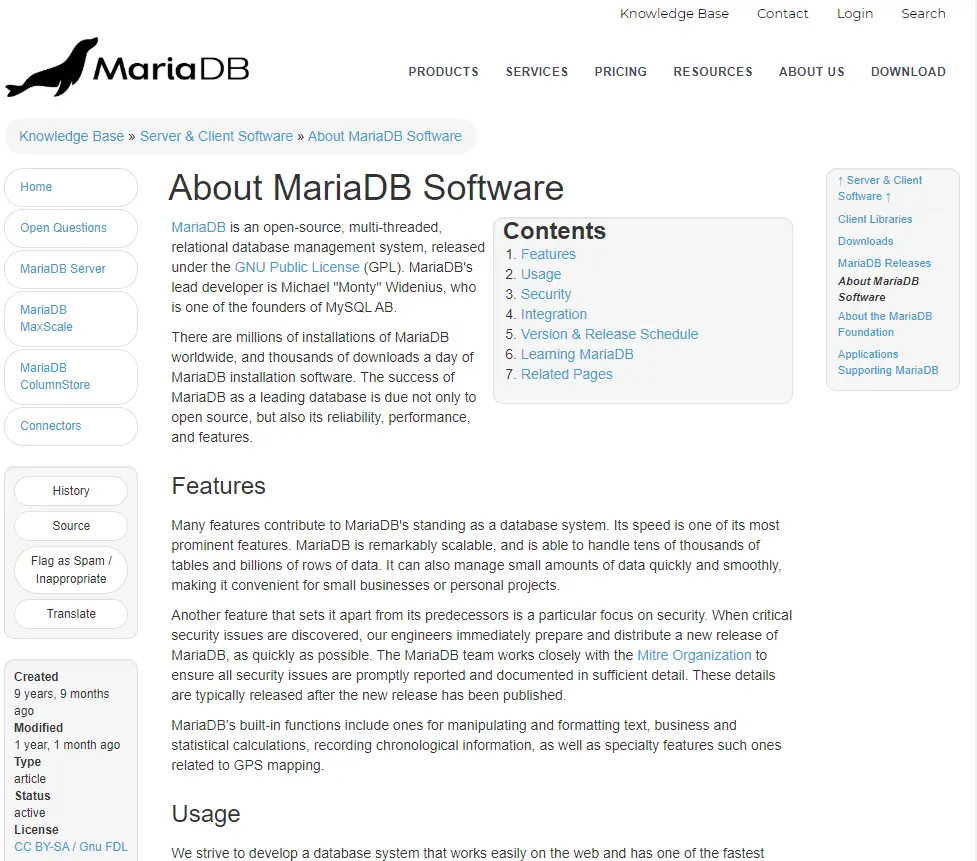977x861 pixels.
Task: Select MariaDB MaxScale in sidebar
Action: click(71, 318)
